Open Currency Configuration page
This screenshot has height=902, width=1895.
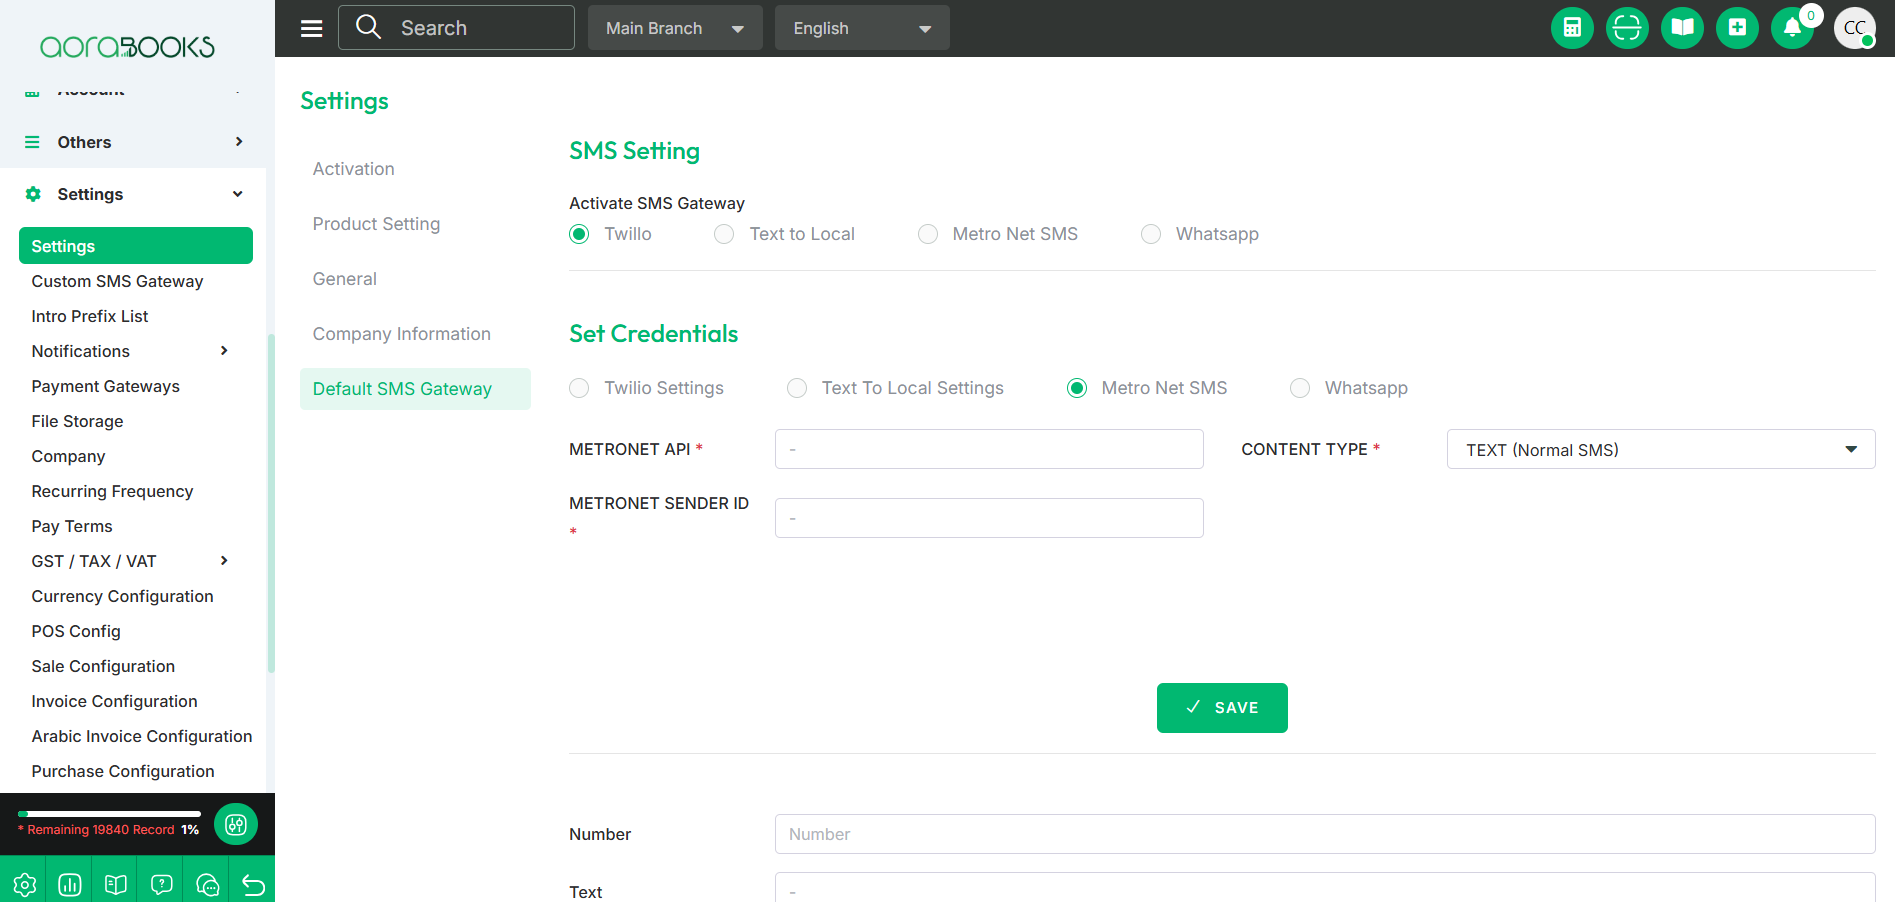(x=122, y=596)
